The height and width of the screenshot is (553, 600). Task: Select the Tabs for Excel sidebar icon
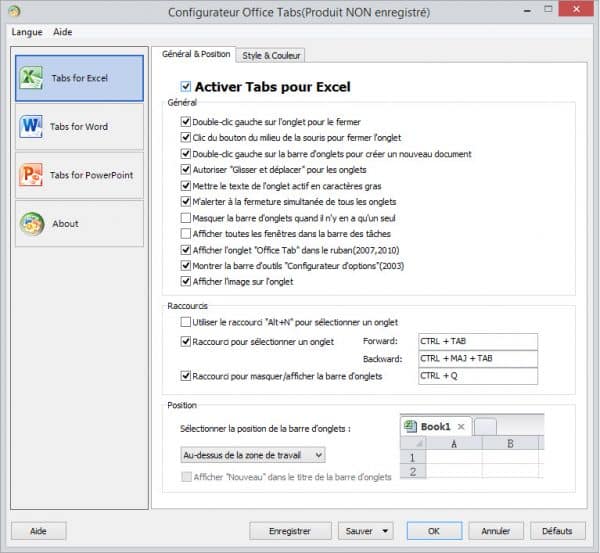(31, 78)
